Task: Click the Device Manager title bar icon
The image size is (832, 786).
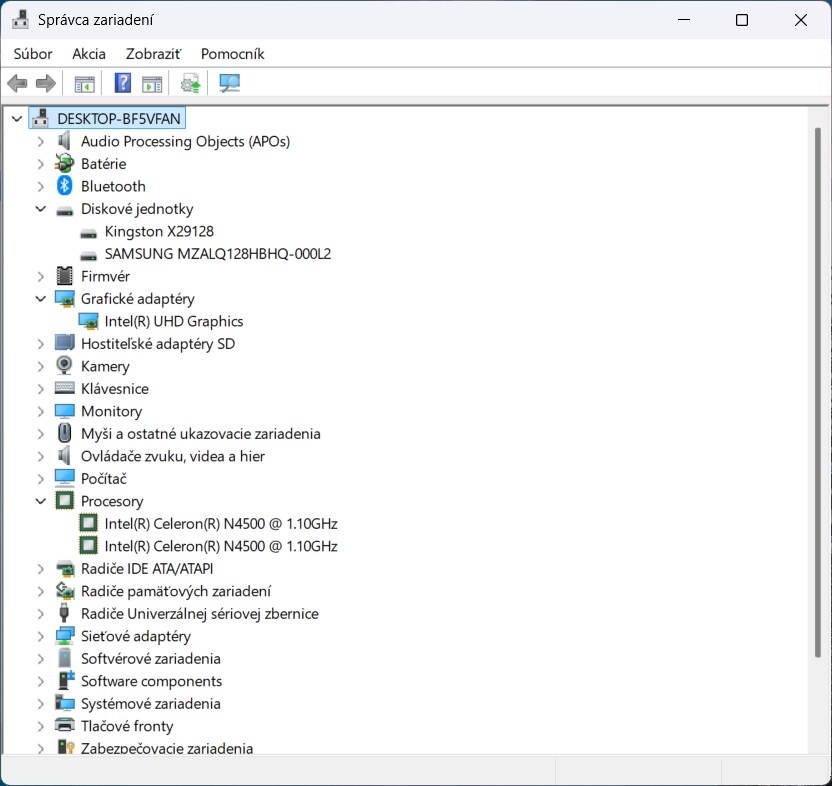Action: 20,20
